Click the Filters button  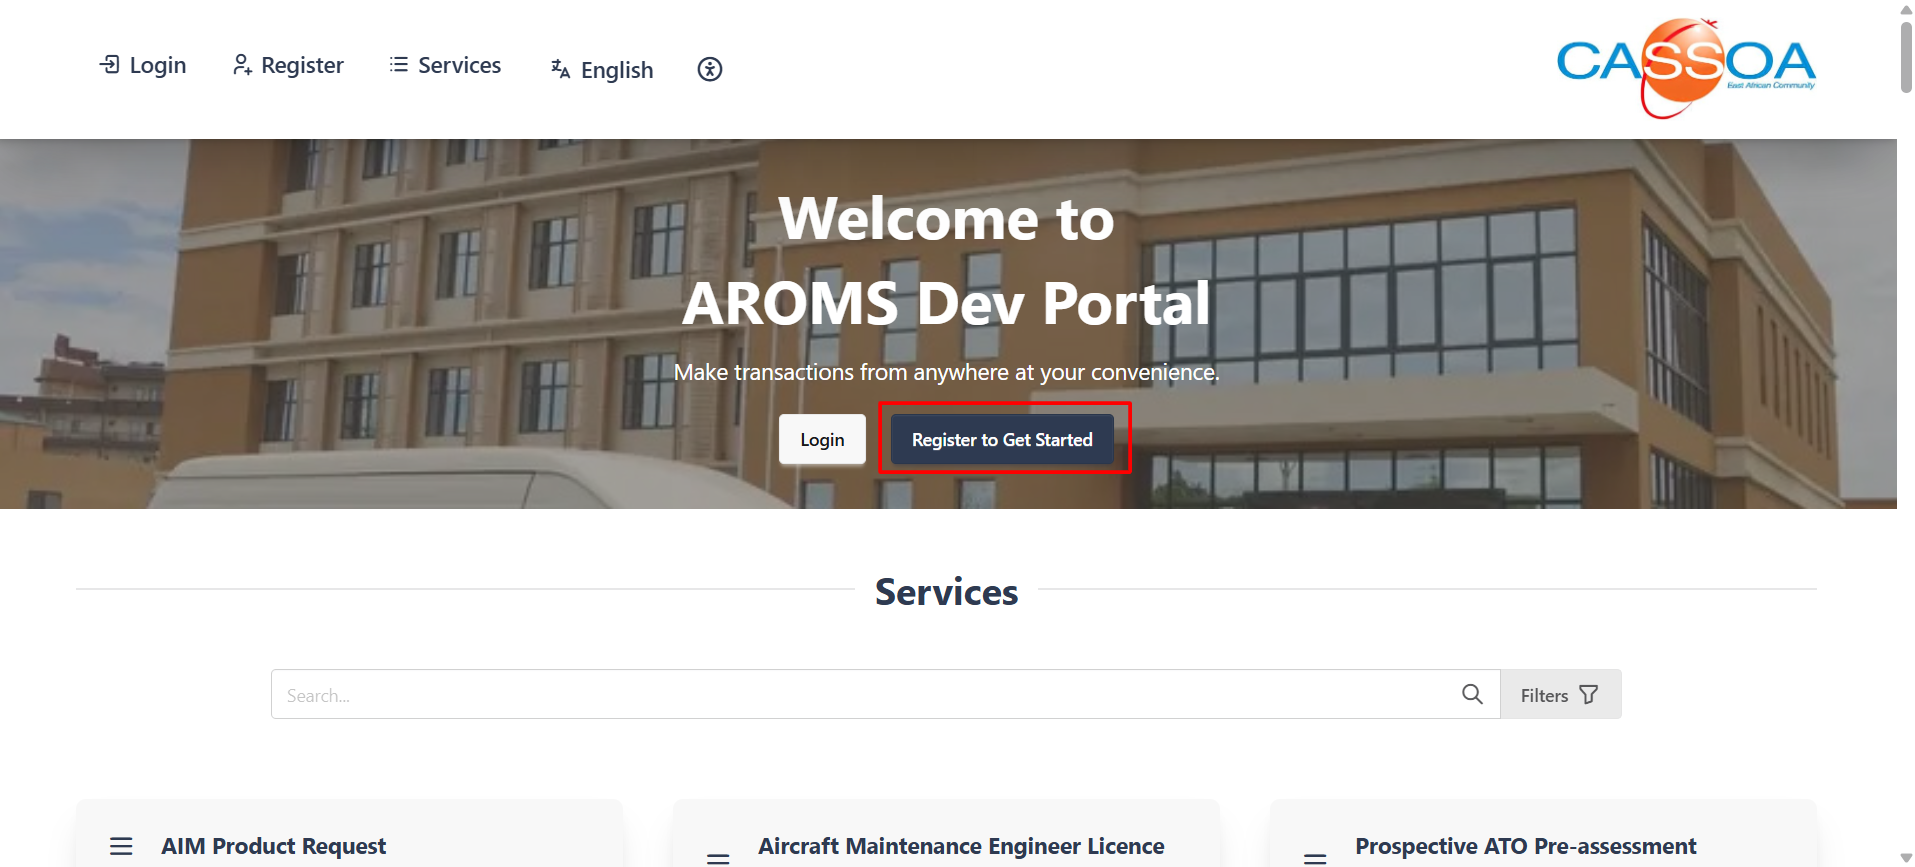point(1560,695)
